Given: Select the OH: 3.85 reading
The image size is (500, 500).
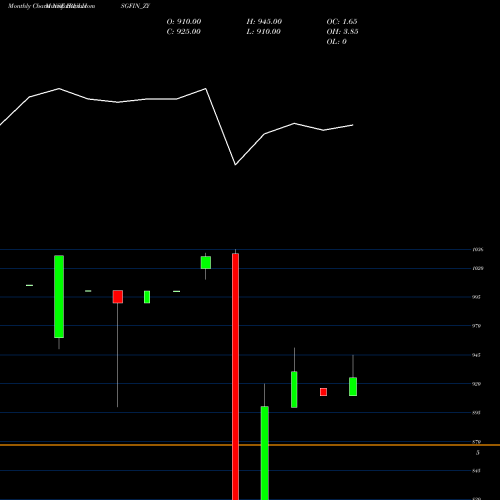Looking at the screenshot, I should coord(343,32).
